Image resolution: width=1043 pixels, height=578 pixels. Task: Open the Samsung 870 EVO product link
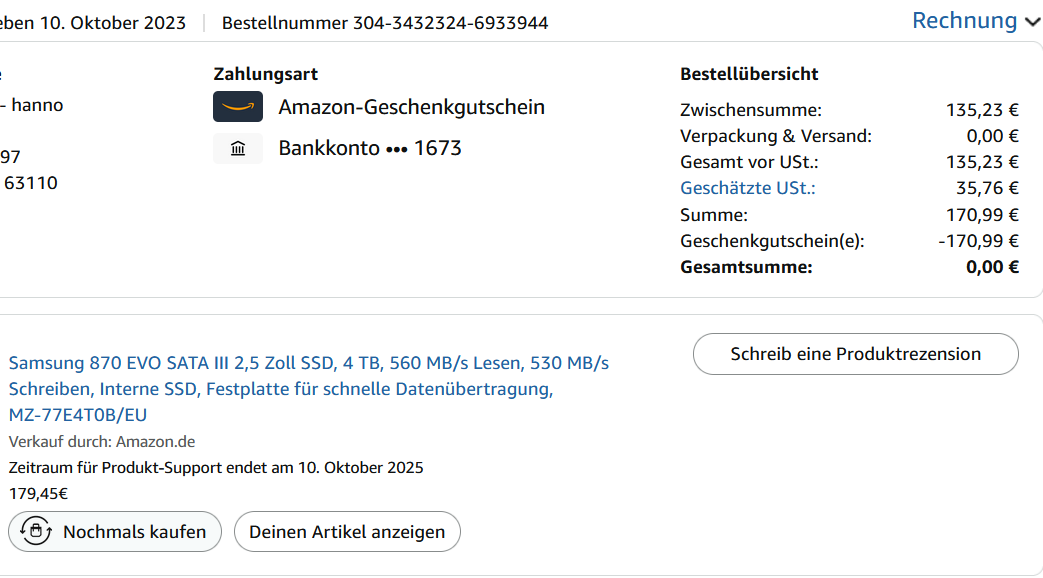tap(308, 388)
